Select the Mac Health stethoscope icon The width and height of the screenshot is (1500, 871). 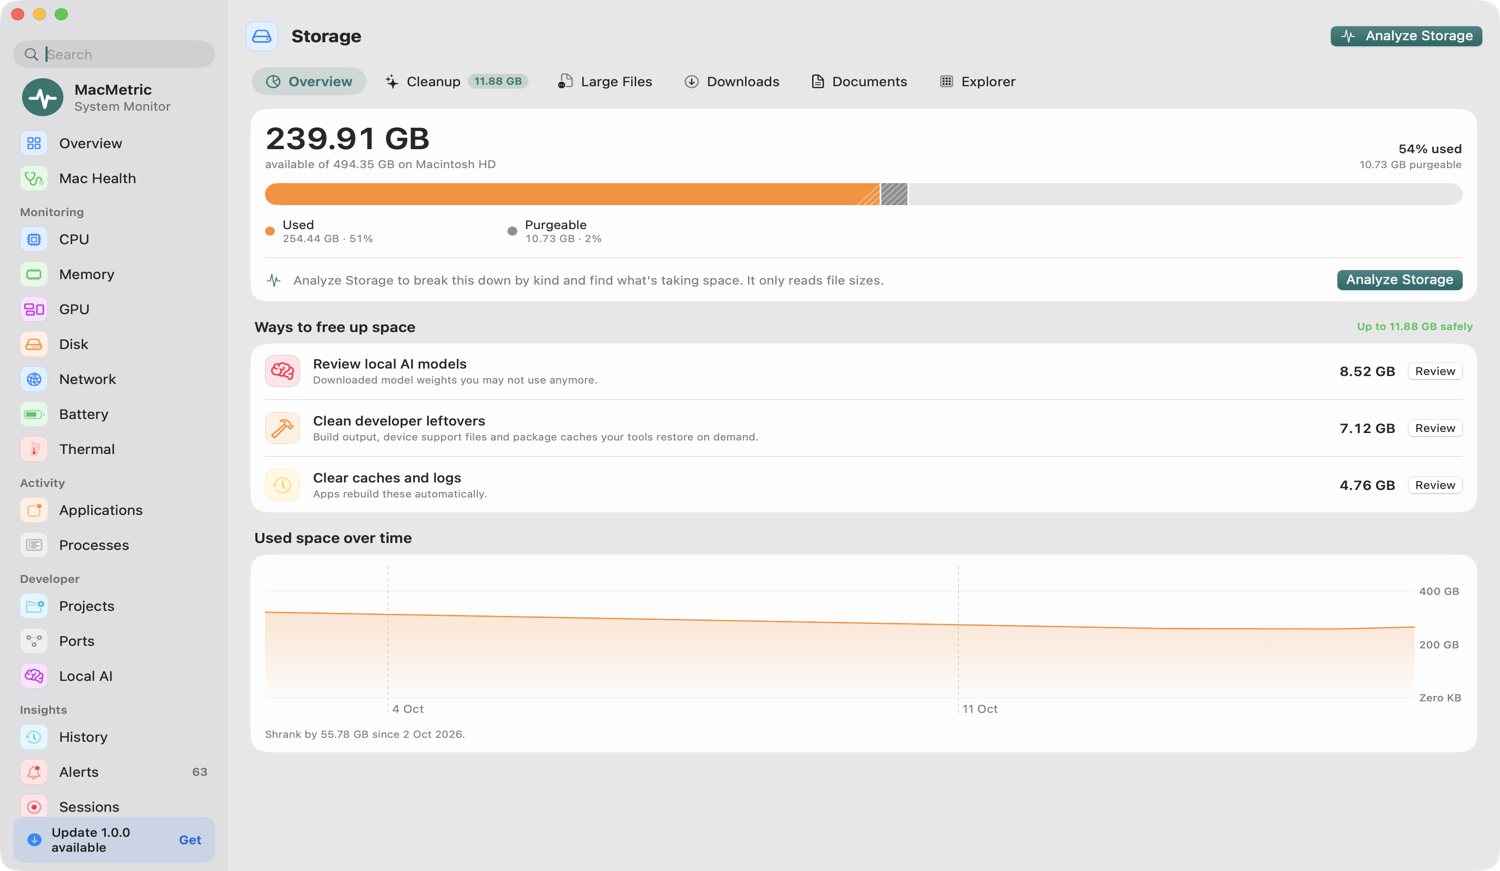(34, 179)
